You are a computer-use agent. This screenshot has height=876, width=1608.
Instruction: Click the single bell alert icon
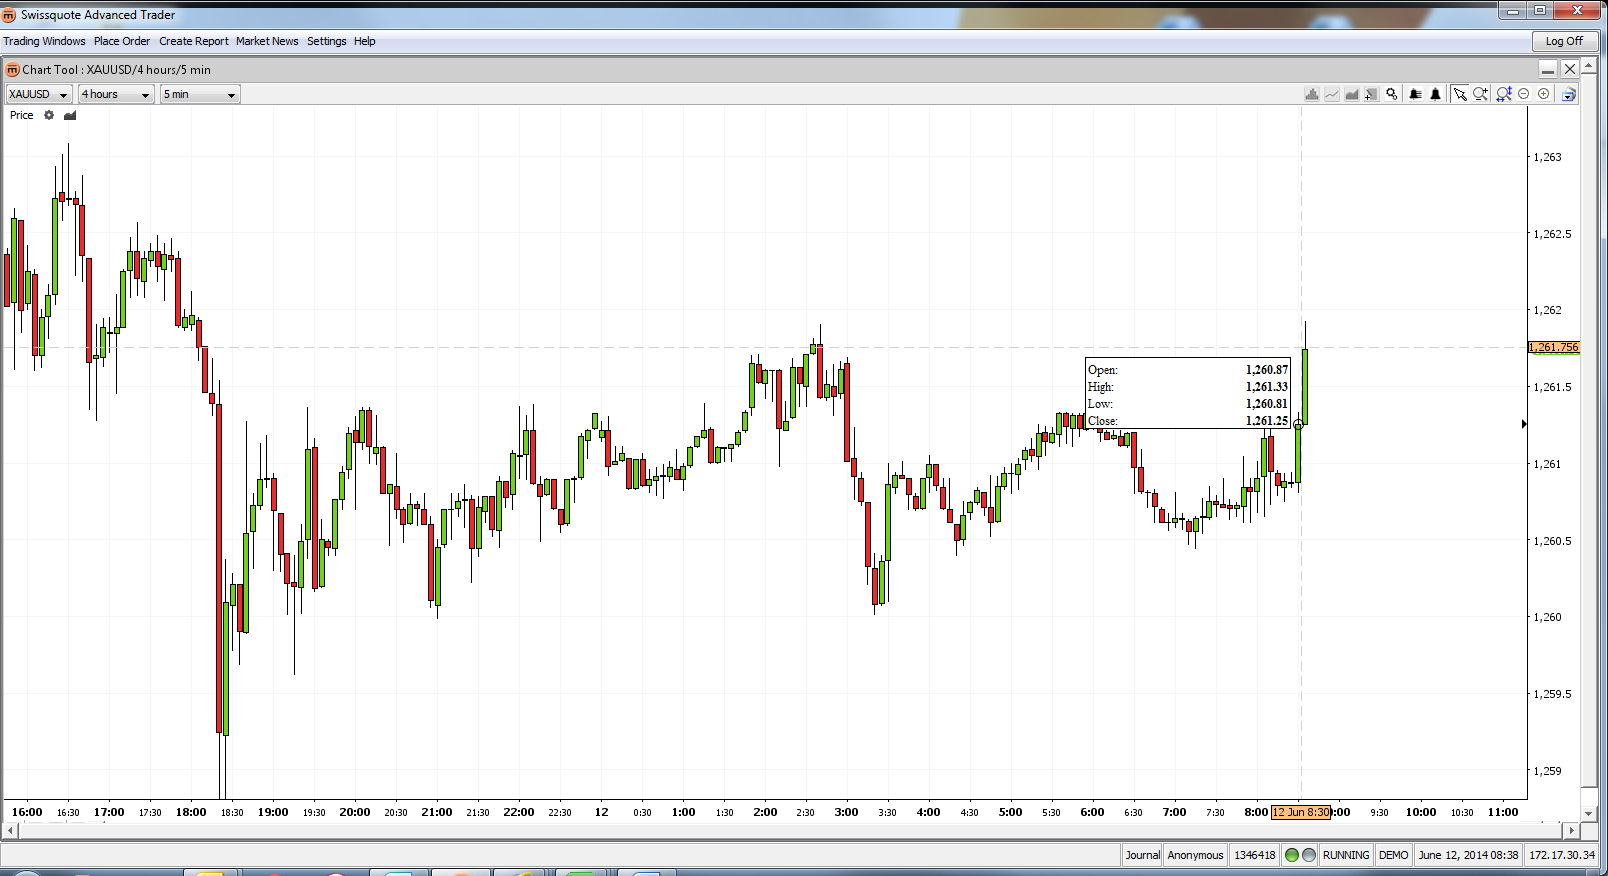point(1435,94)
